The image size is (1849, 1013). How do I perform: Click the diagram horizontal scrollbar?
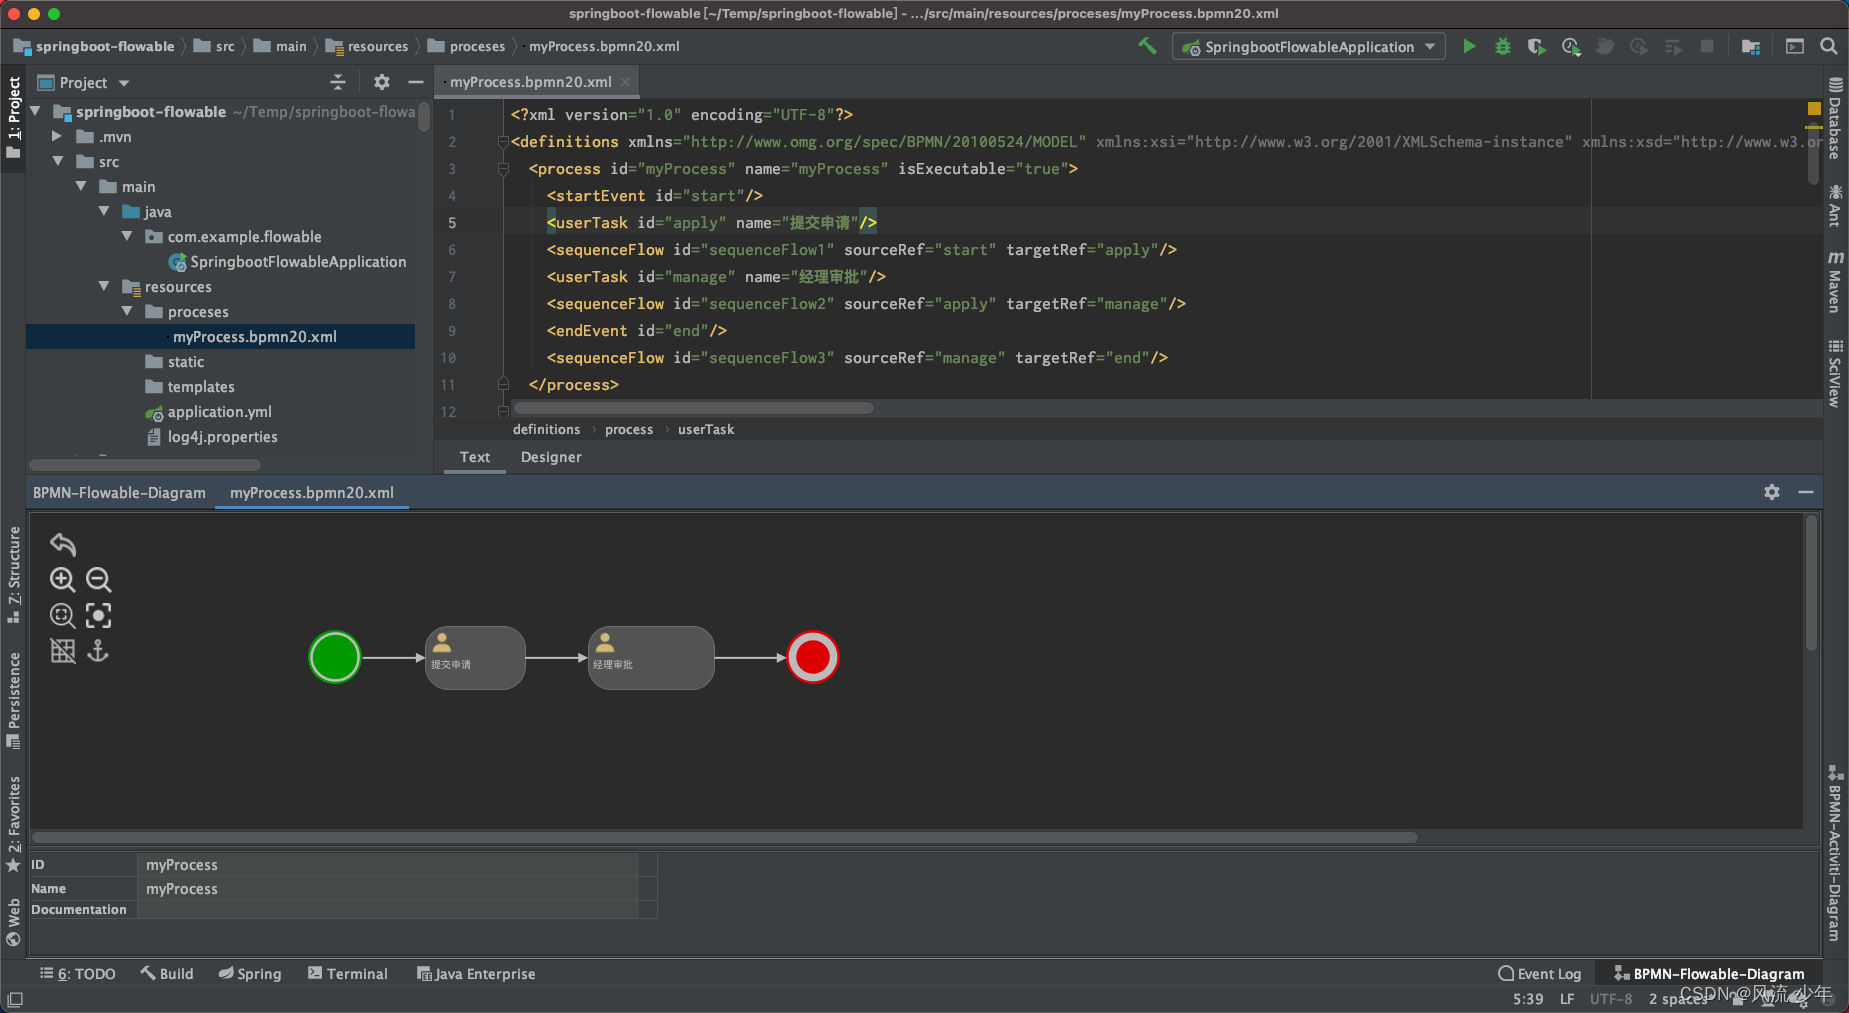(724, 838)
